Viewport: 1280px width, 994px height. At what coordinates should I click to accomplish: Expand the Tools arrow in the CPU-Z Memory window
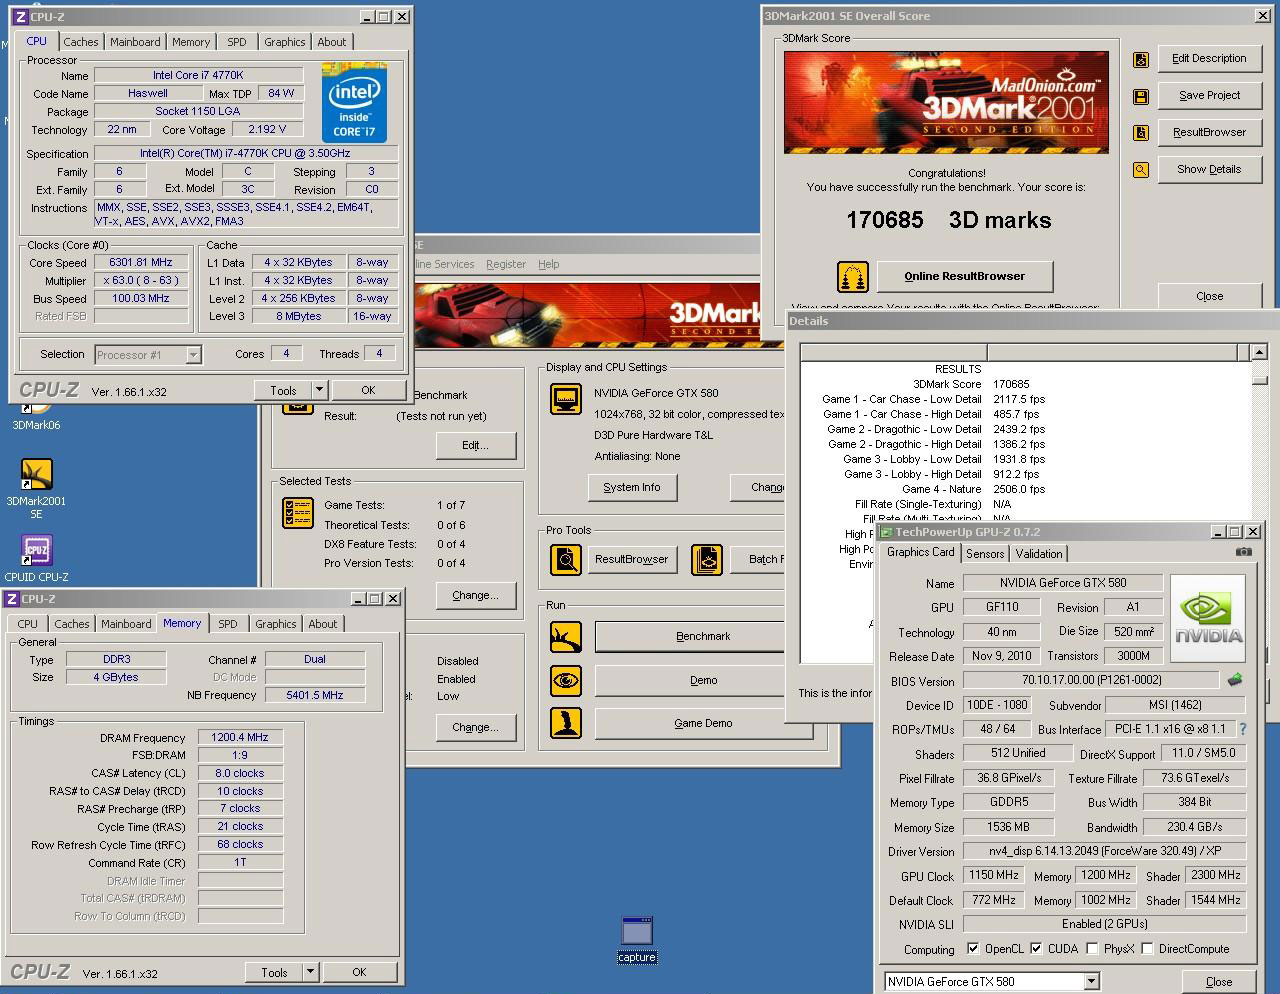pyautogui.click(x=310, y=972)
